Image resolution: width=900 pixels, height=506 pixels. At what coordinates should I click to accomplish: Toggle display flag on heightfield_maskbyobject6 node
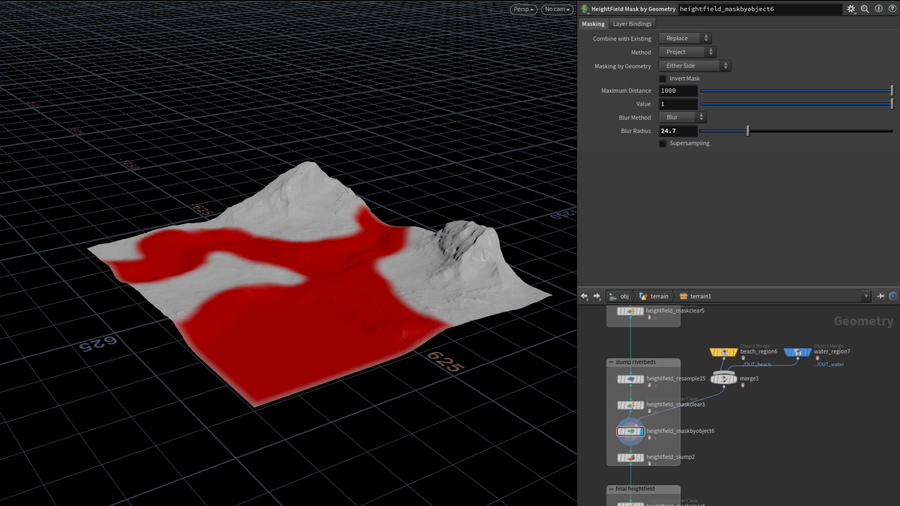click(x=641, y=431)
